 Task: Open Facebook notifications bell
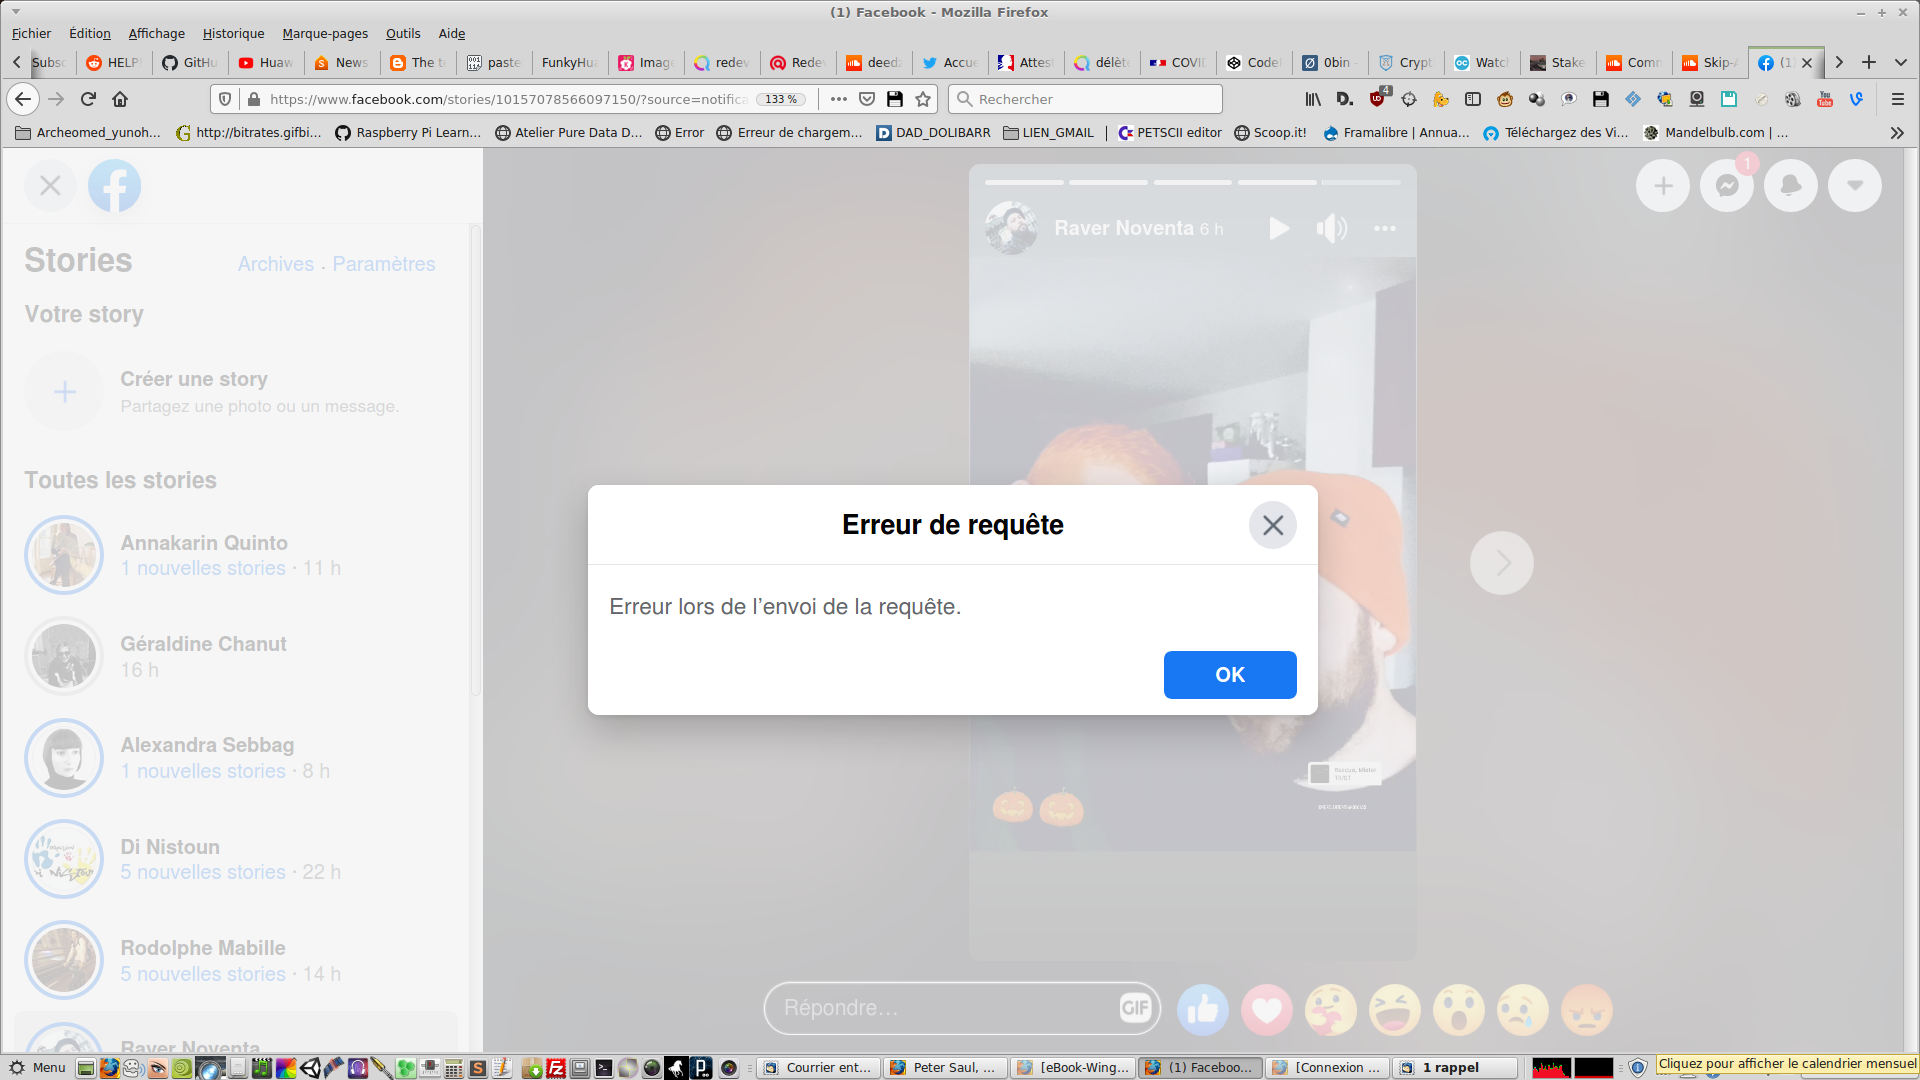point(1790,186)
